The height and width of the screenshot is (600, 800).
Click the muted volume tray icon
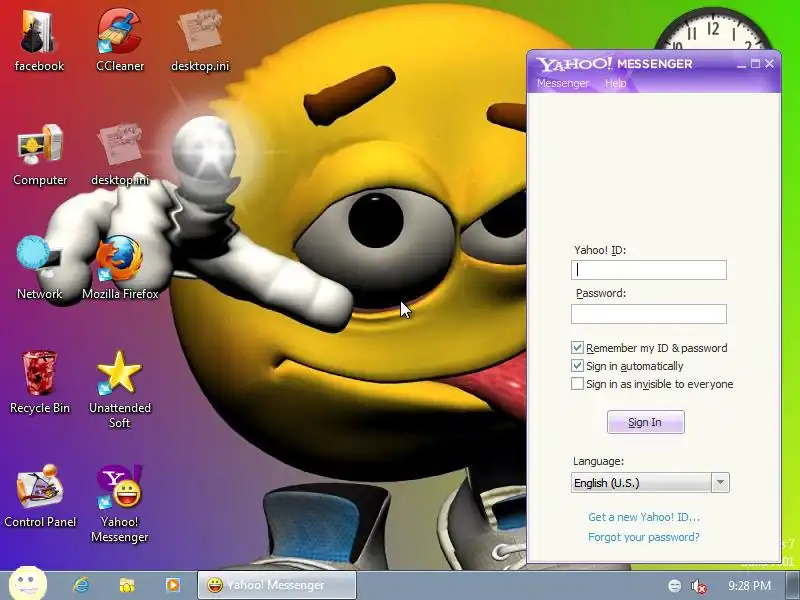coord(698,586)
